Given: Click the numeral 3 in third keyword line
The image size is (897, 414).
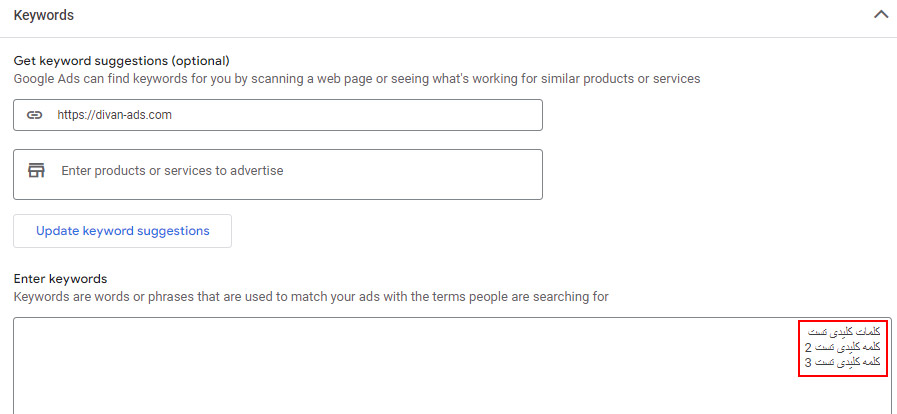Looking at the screenshot, I should click(808, 363).
